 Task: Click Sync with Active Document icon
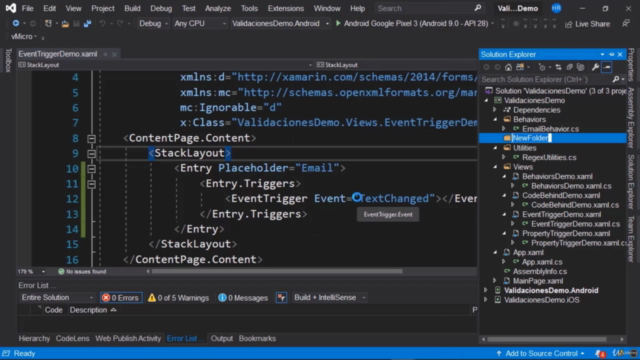tap(558, 67)
